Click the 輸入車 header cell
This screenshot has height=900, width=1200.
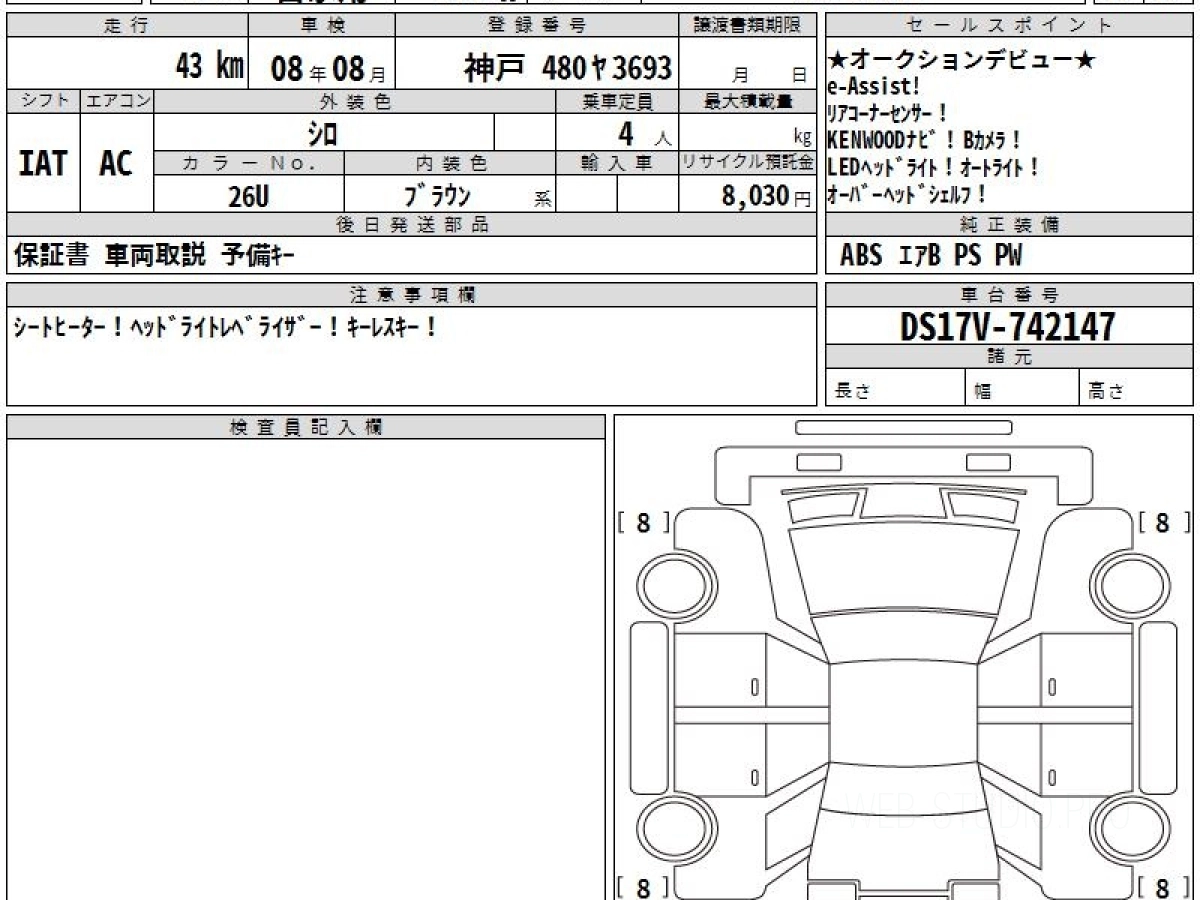(617, 163)
